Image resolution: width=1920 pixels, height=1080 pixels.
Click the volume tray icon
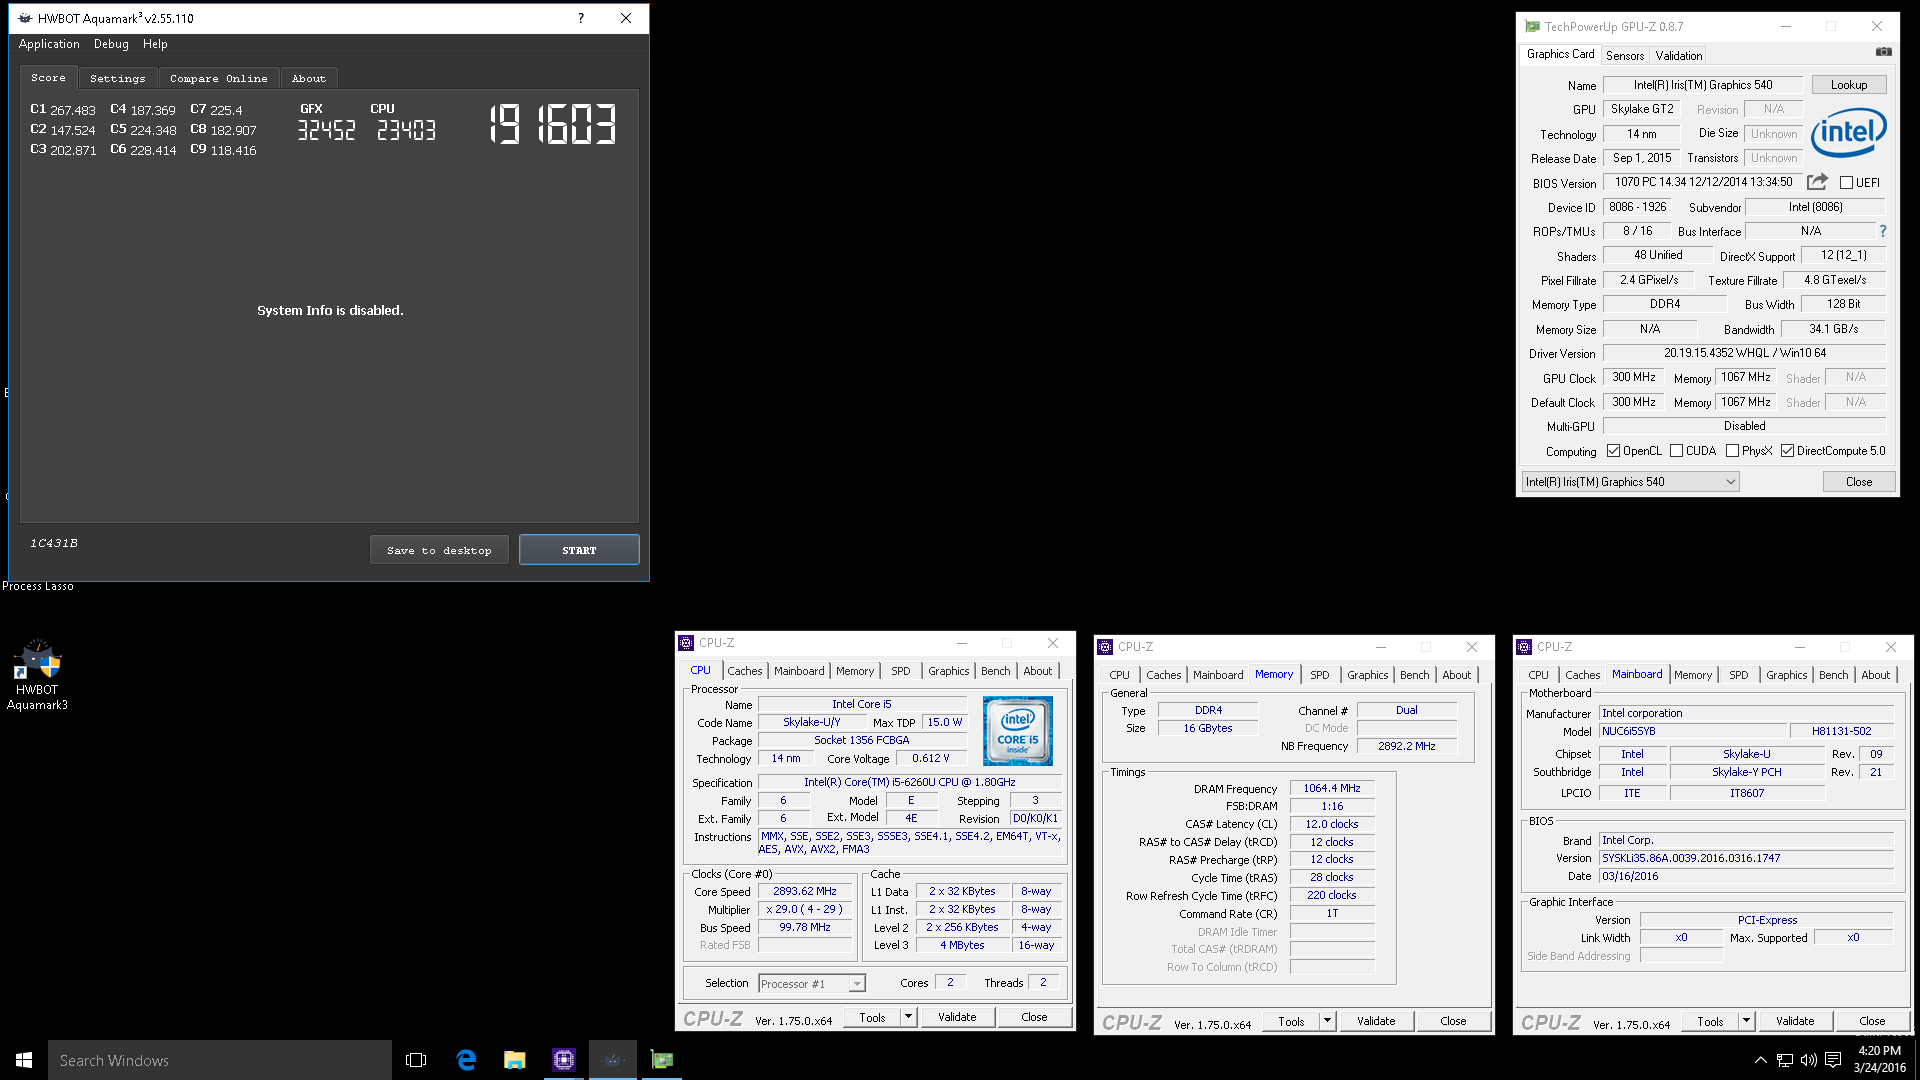click(1809, 1060)
